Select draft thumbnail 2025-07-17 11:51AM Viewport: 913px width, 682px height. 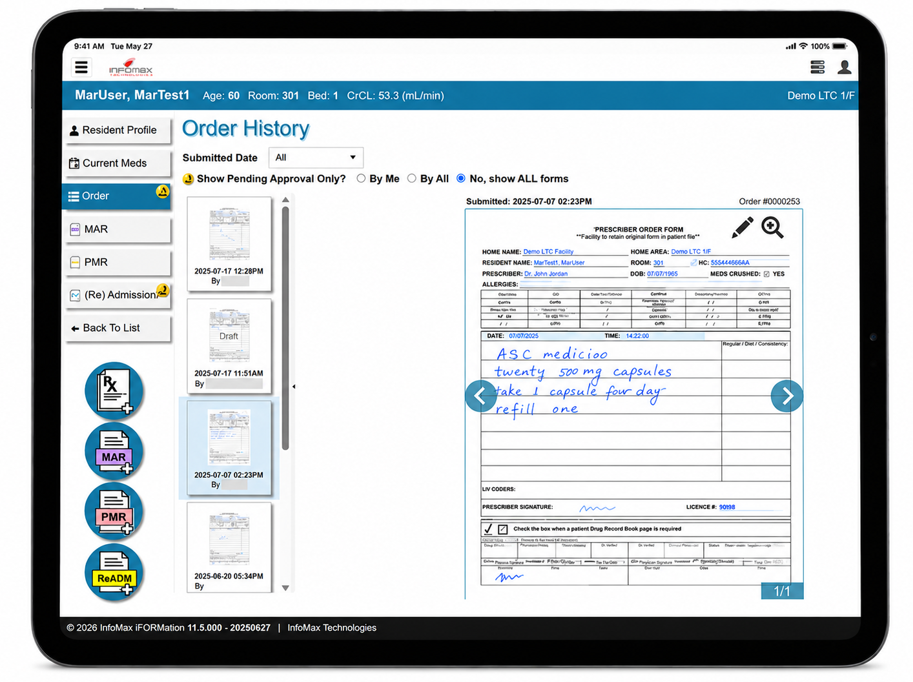pyautogui.click(x=229, y=346)
